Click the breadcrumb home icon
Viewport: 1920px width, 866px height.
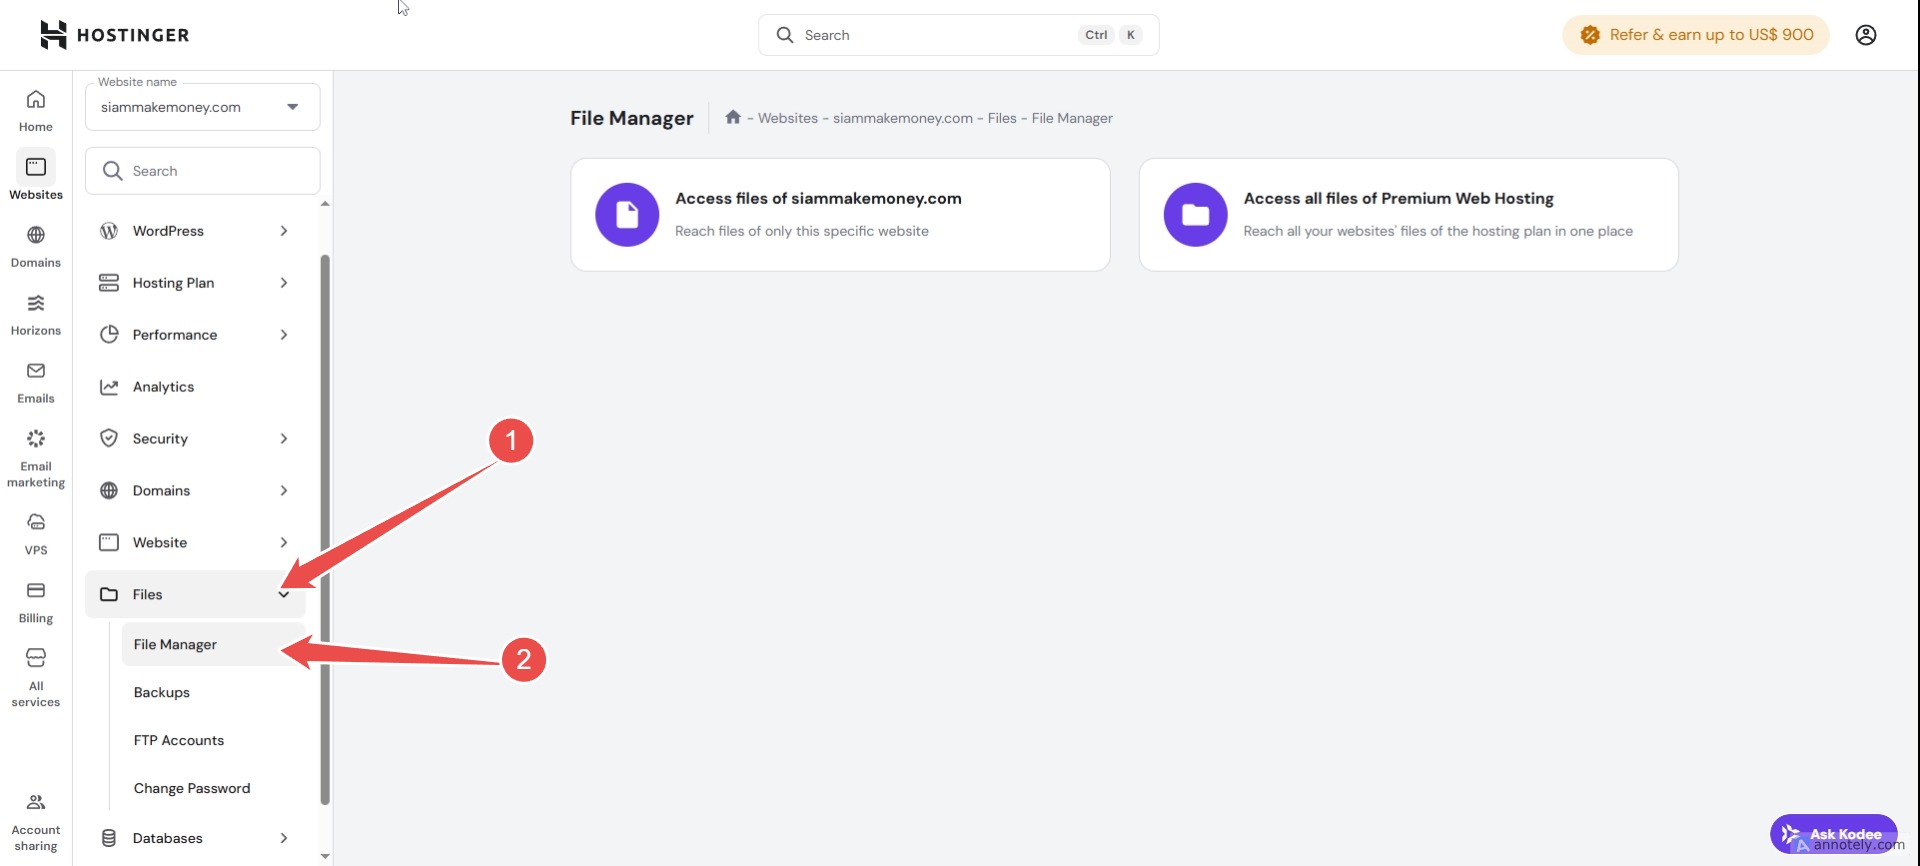[733, 118]
